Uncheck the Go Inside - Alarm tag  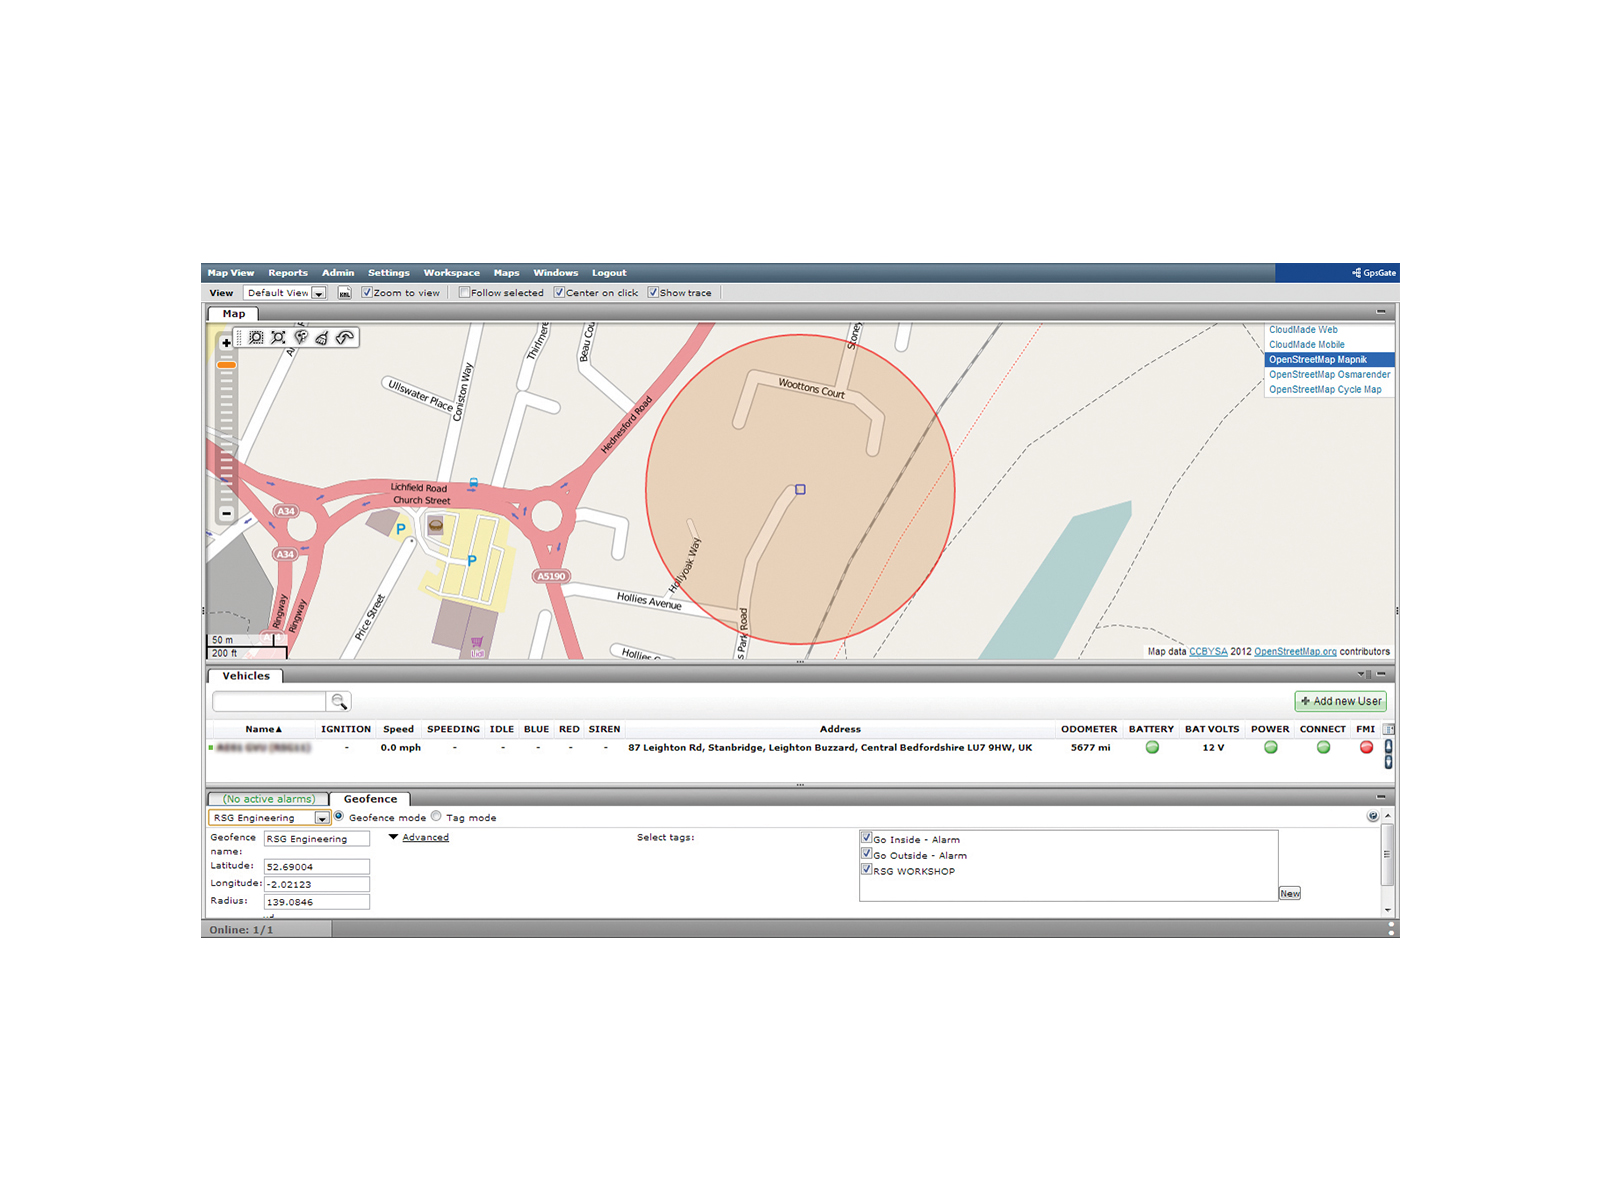tap(866, 838)
